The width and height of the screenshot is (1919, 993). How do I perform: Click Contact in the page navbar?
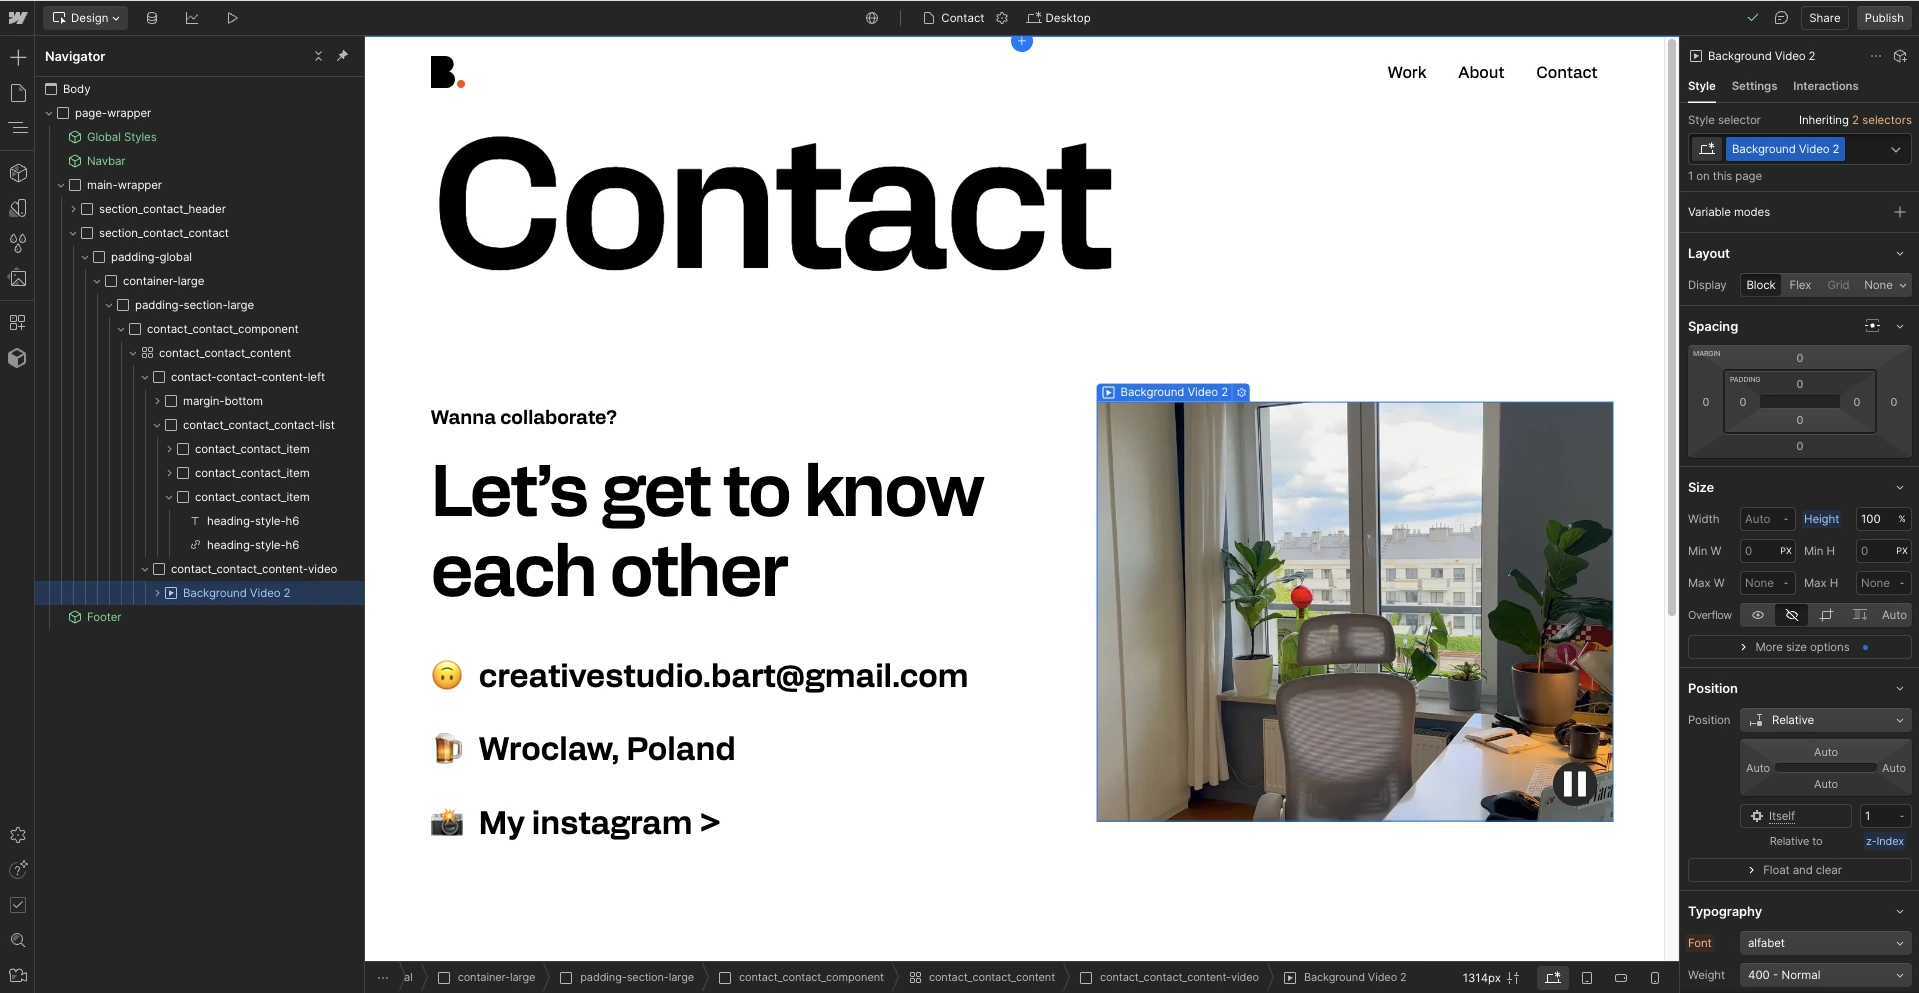tap(1566, 72)
